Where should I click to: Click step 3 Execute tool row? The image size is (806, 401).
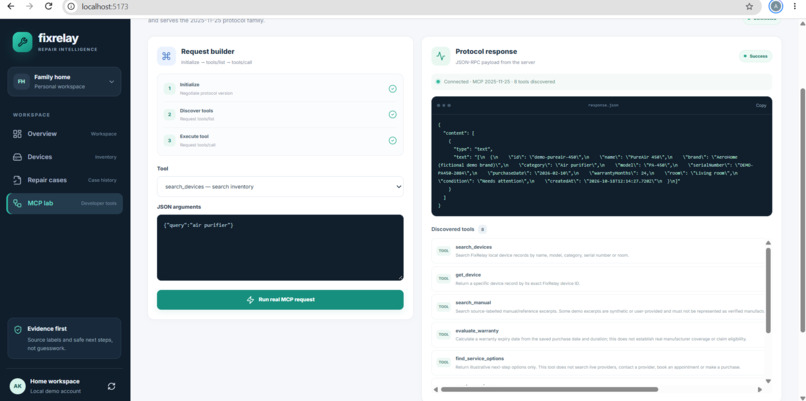pos(280,140)
